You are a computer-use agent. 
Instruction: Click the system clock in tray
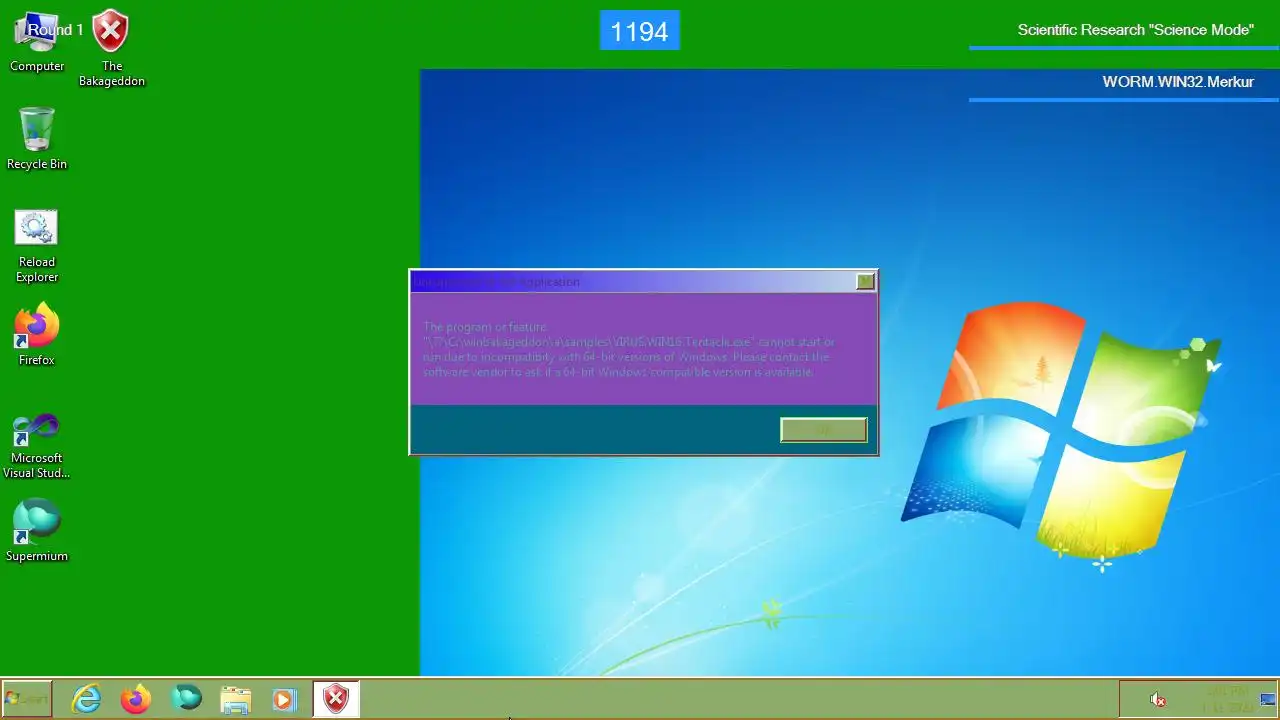(x=1227, y=699)
